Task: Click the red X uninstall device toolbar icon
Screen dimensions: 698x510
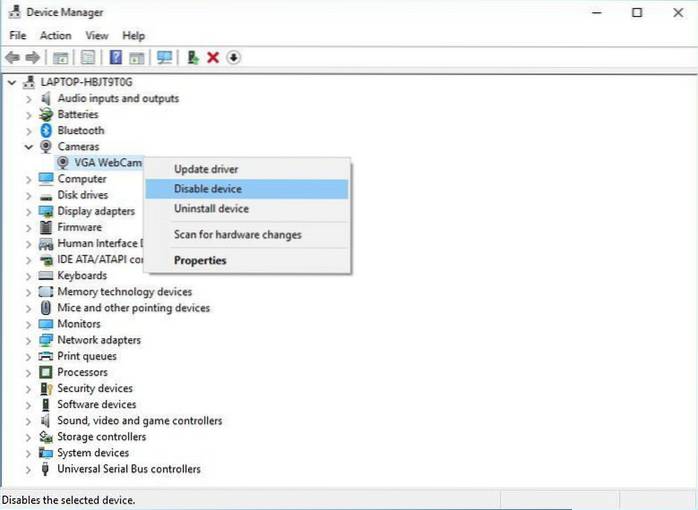Action: [x=213, y=58]
